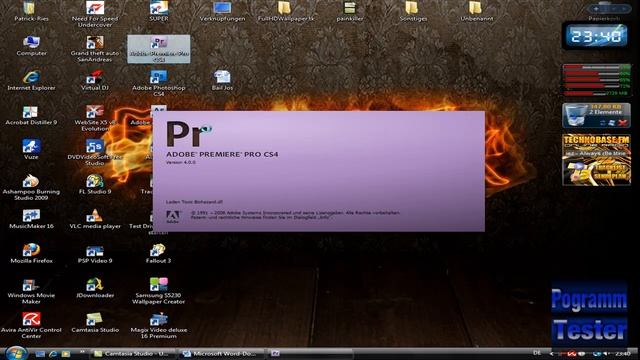Image resolution: width=640 pixels, height=360 pixels.
Task: Select the Adobe Photoshop CS4 shortcut
Action: click(x=159, y=84)
